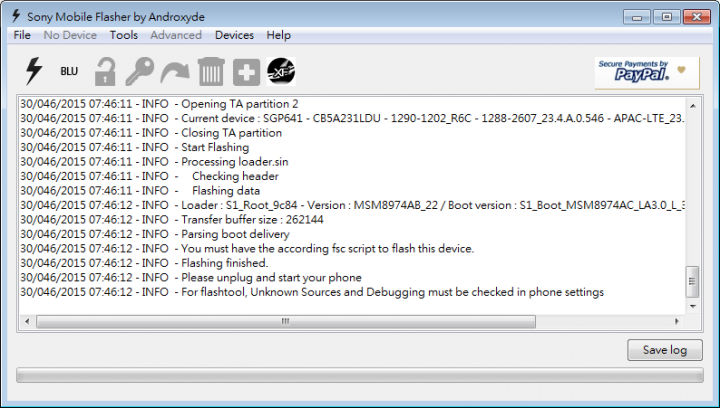Screen dimensions: 720x408
Task: Click the plus sign icon in toolbar
Action: [246, 72]
